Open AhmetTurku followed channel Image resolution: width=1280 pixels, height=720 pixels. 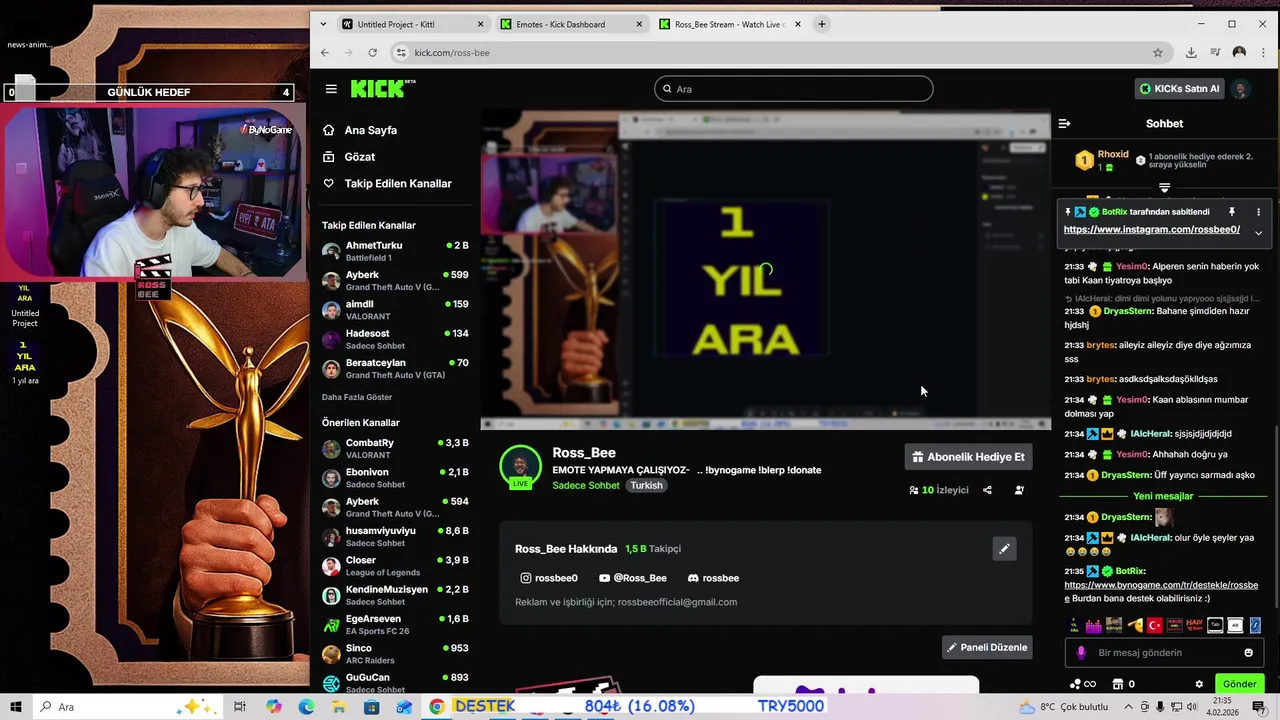(x=395, y=251)
